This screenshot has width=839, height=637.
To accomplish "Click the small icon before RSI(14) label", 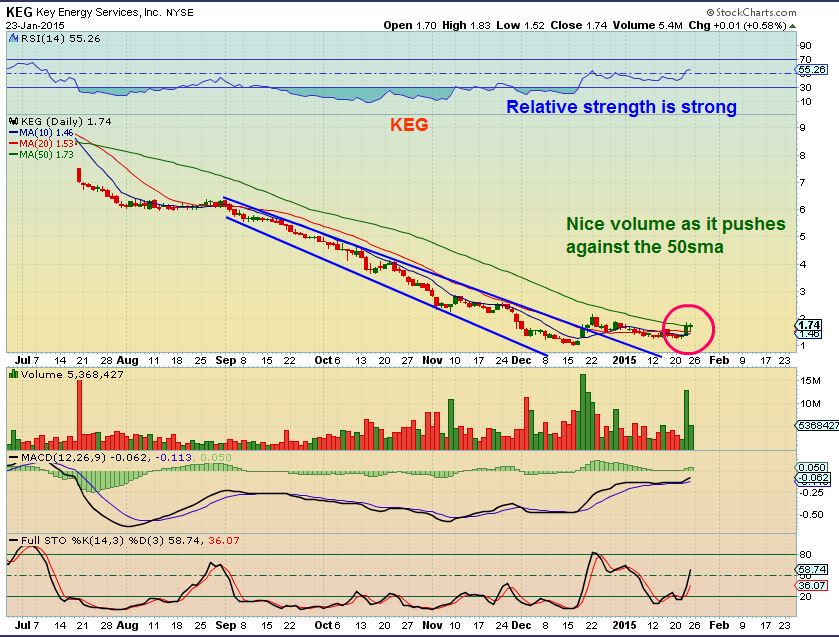I will tap(13, 39).
